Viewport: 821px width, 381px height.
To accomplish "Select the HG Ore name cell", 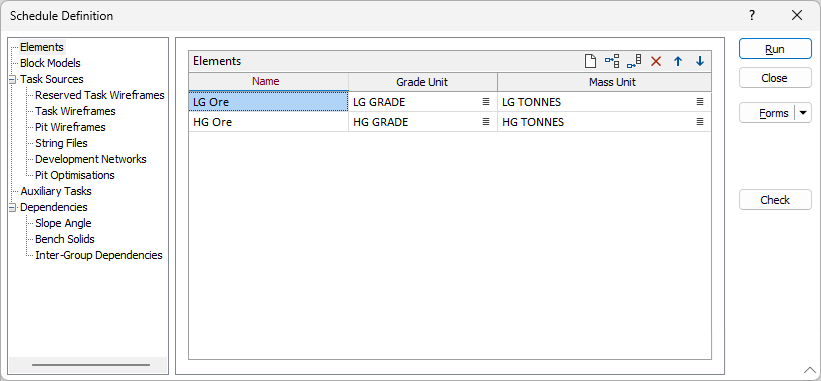I will click(x=269, y=122).
